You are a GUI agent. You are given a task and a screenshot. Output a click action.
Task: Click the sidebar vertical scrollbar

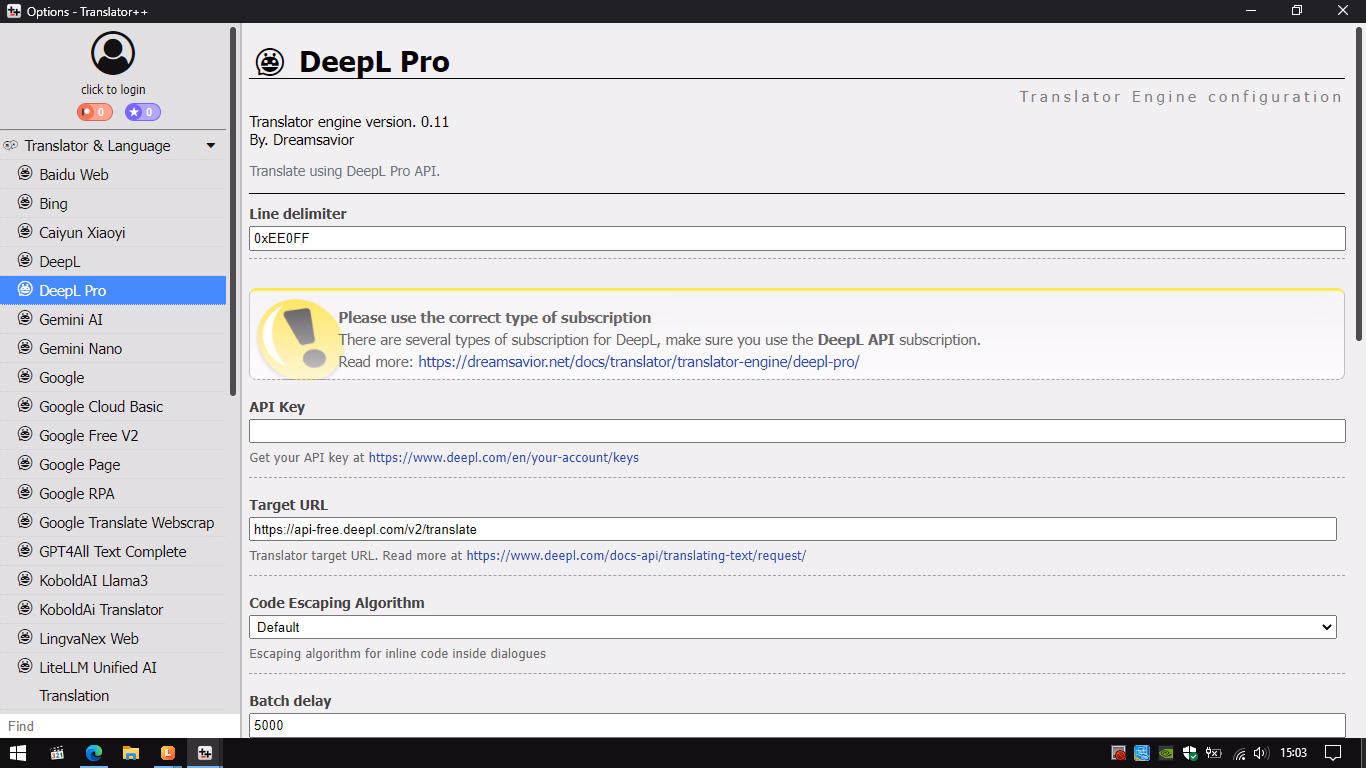233,210
